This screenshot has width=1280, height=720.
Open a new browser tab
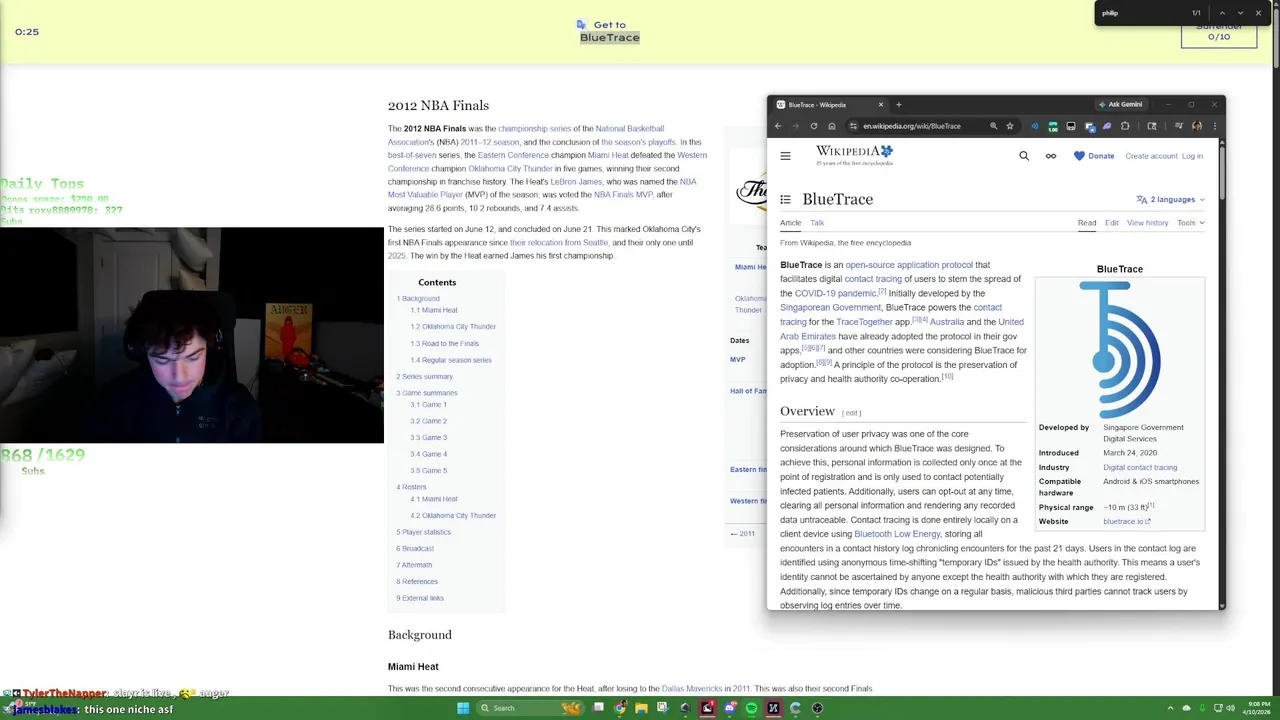tap(898, 104)
